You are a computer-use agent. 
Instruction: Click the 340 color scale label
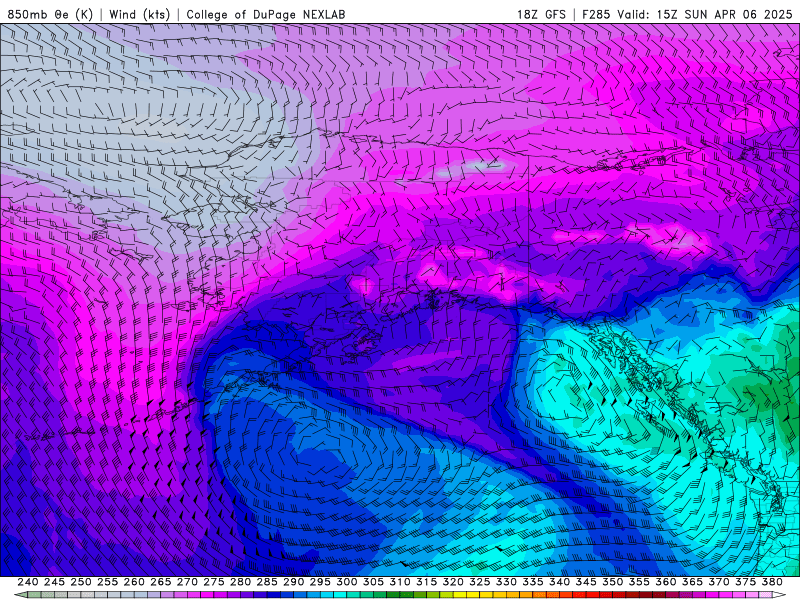[559, 582]
